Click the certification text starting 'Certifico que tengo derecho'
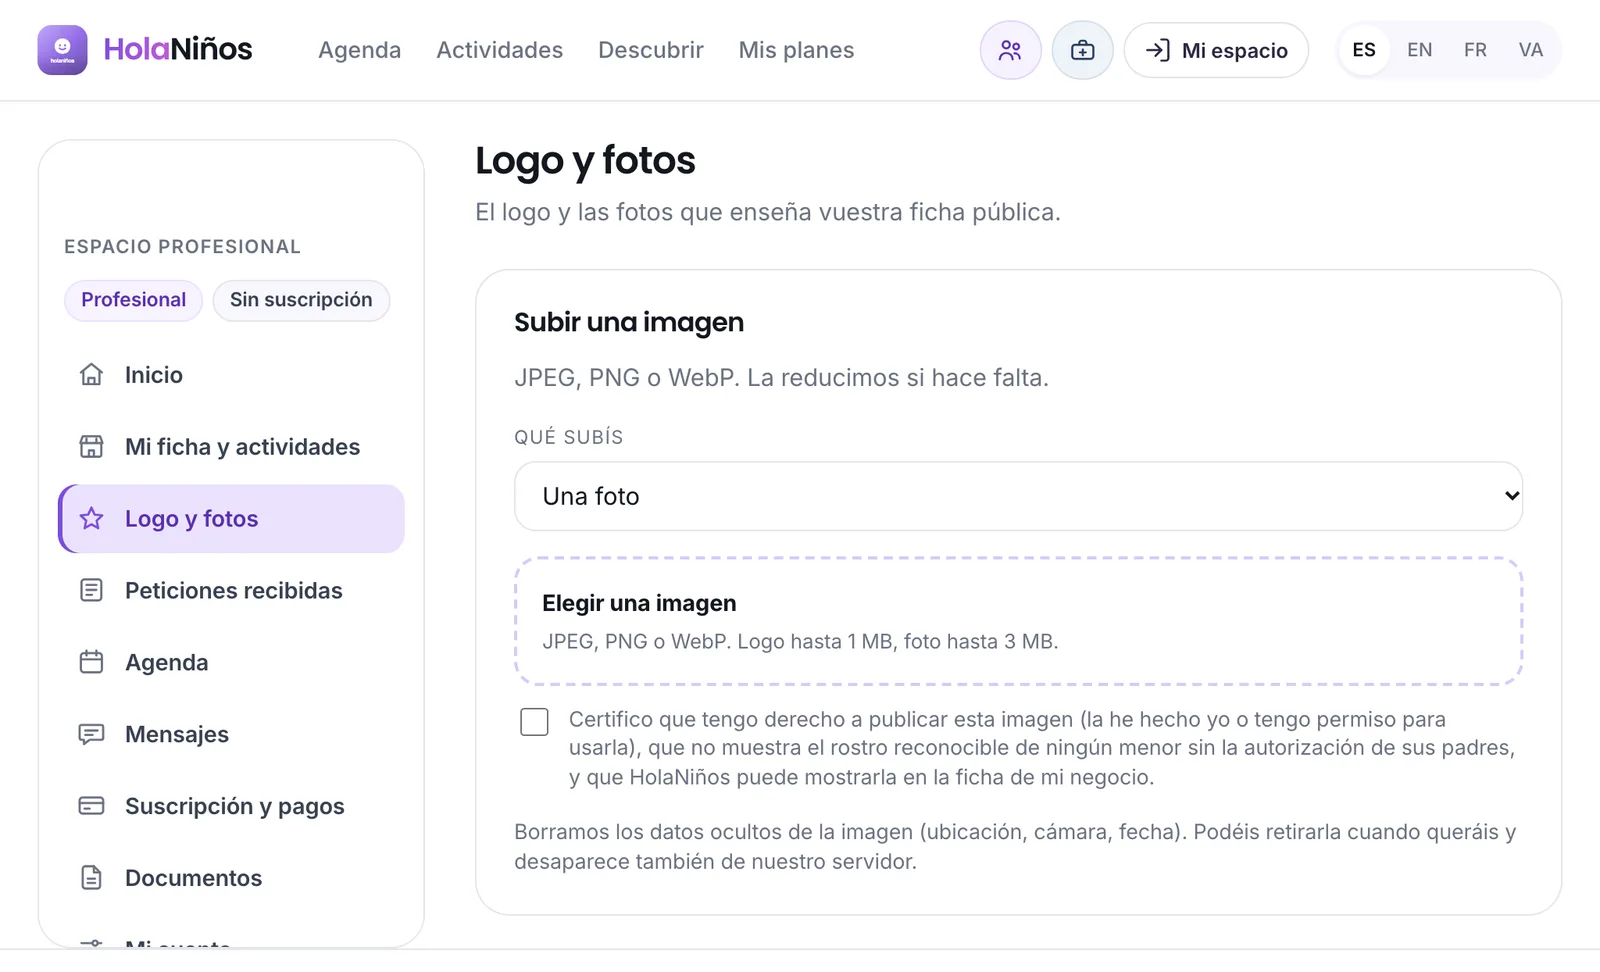Image resolution: width=1600 pixels, height=972 pixels. pyautogui.click(x=1042, y=748)
